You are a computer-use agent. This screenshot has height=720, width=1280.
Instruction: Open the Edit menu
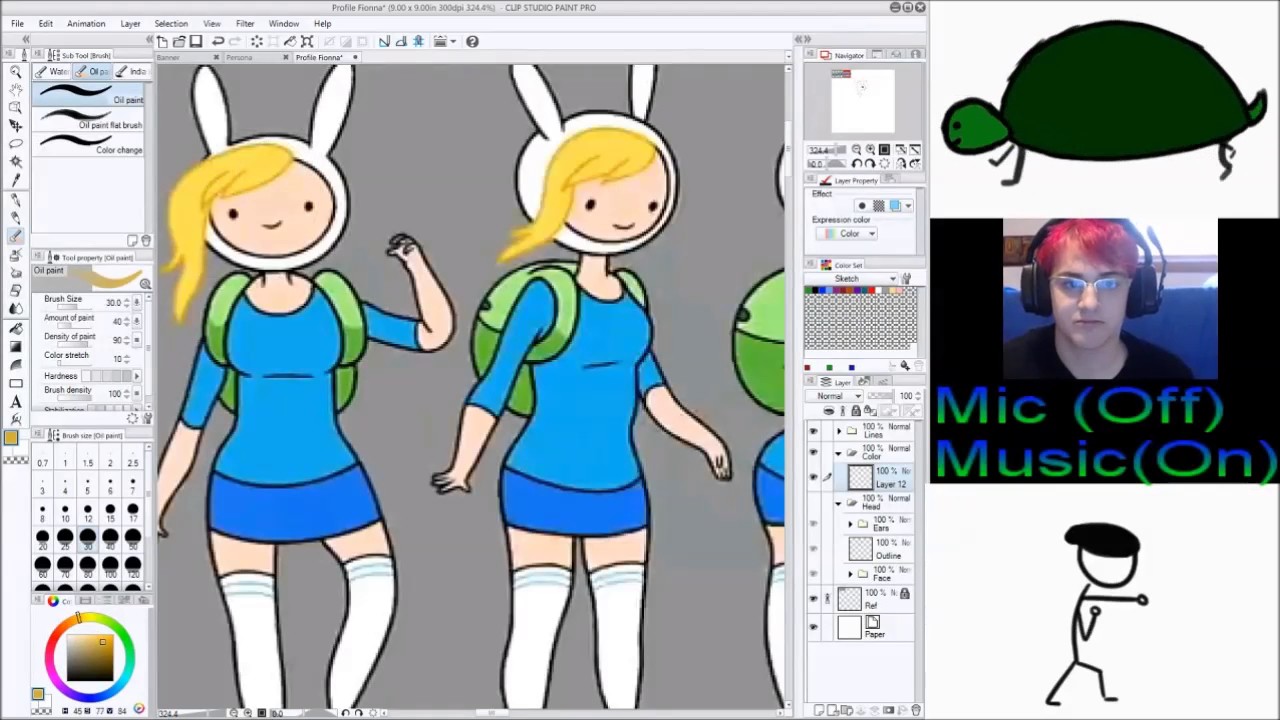click(x=46, y=23)
